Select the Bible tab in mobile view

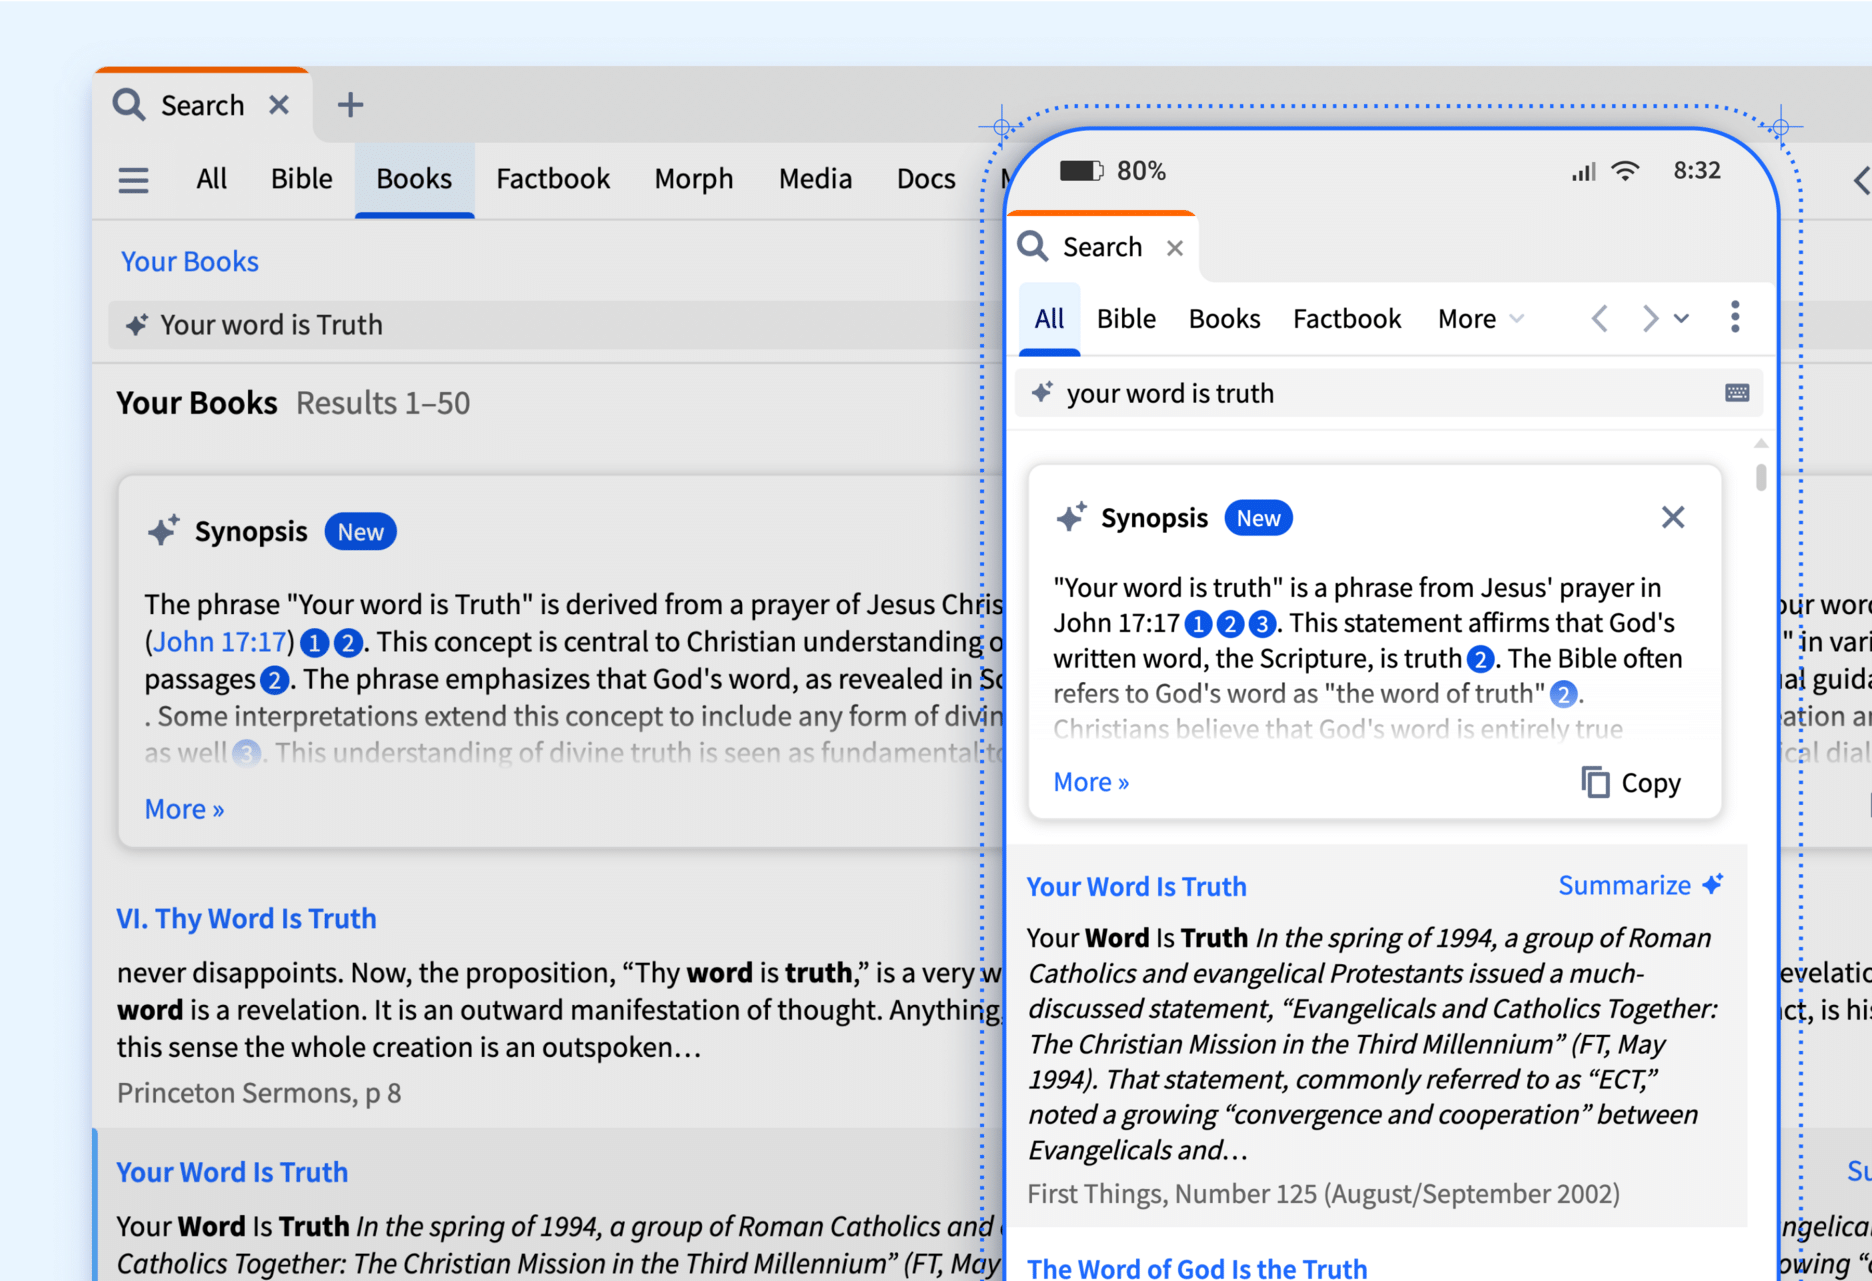(1126, 319)
